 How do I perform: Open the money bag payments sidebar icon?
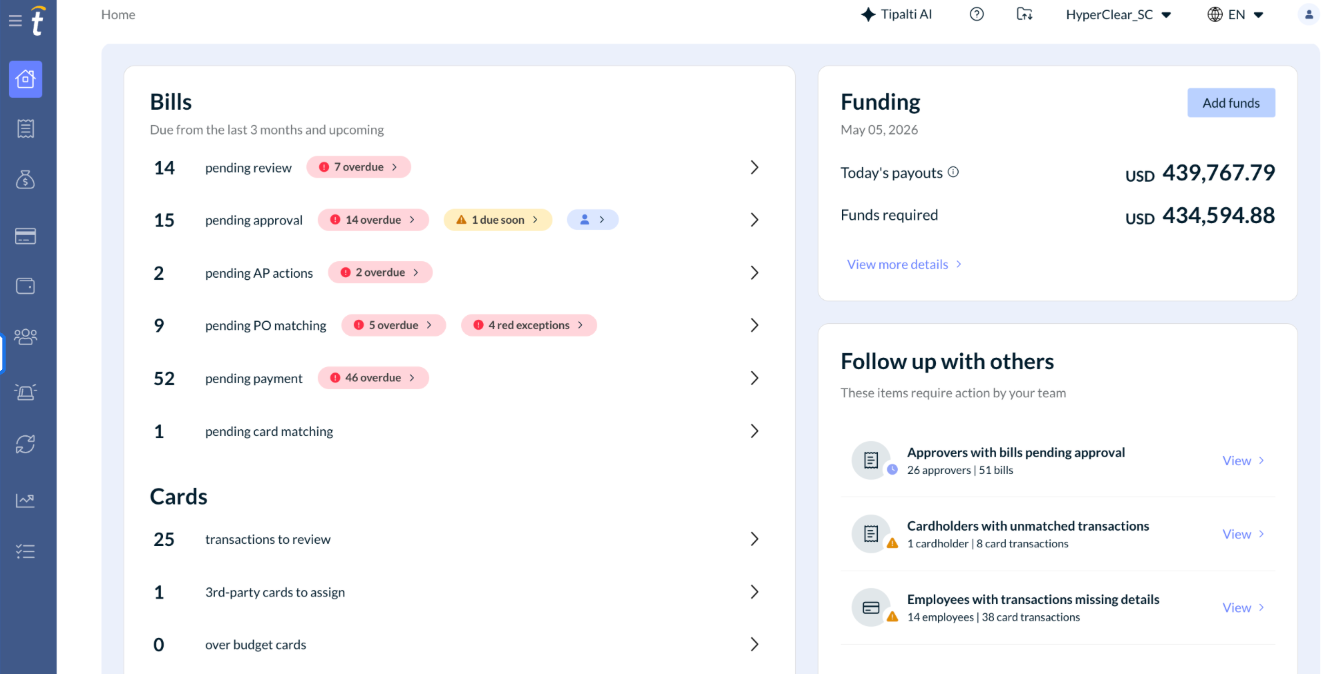coord(25,180)
